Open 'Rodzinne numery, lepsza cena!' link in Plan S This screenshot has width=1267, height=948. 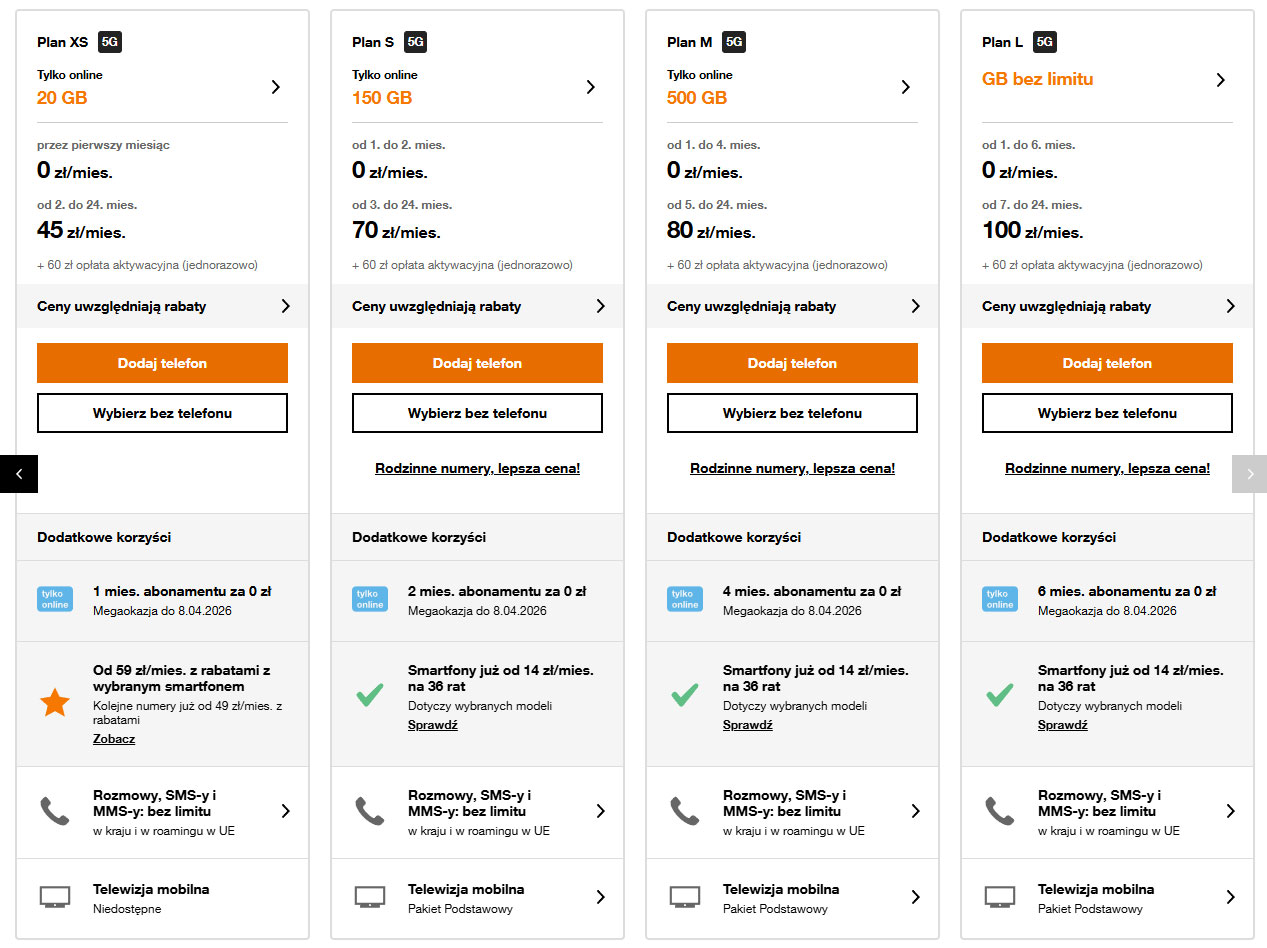coord(477,468)
